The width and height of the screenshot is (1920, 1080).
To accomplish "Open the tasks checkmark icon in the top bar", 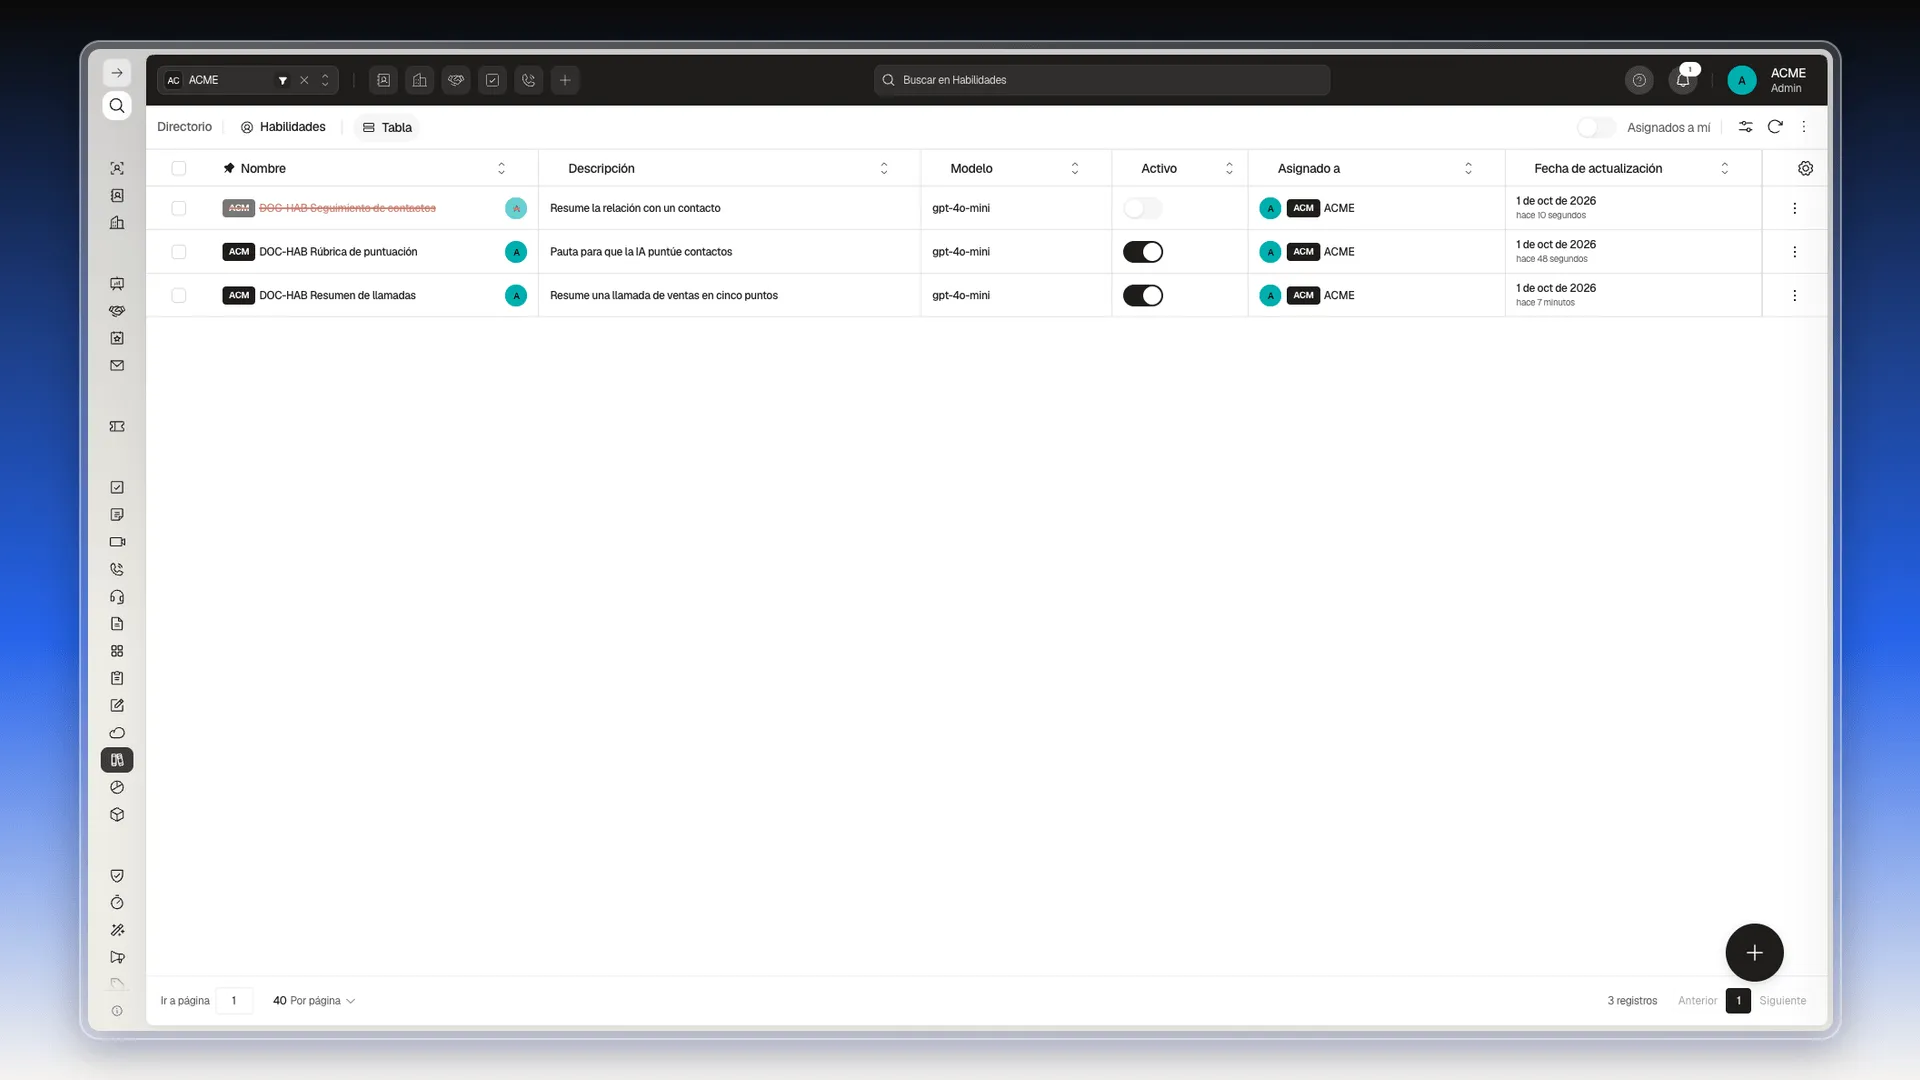I will [x=492, y=80].
